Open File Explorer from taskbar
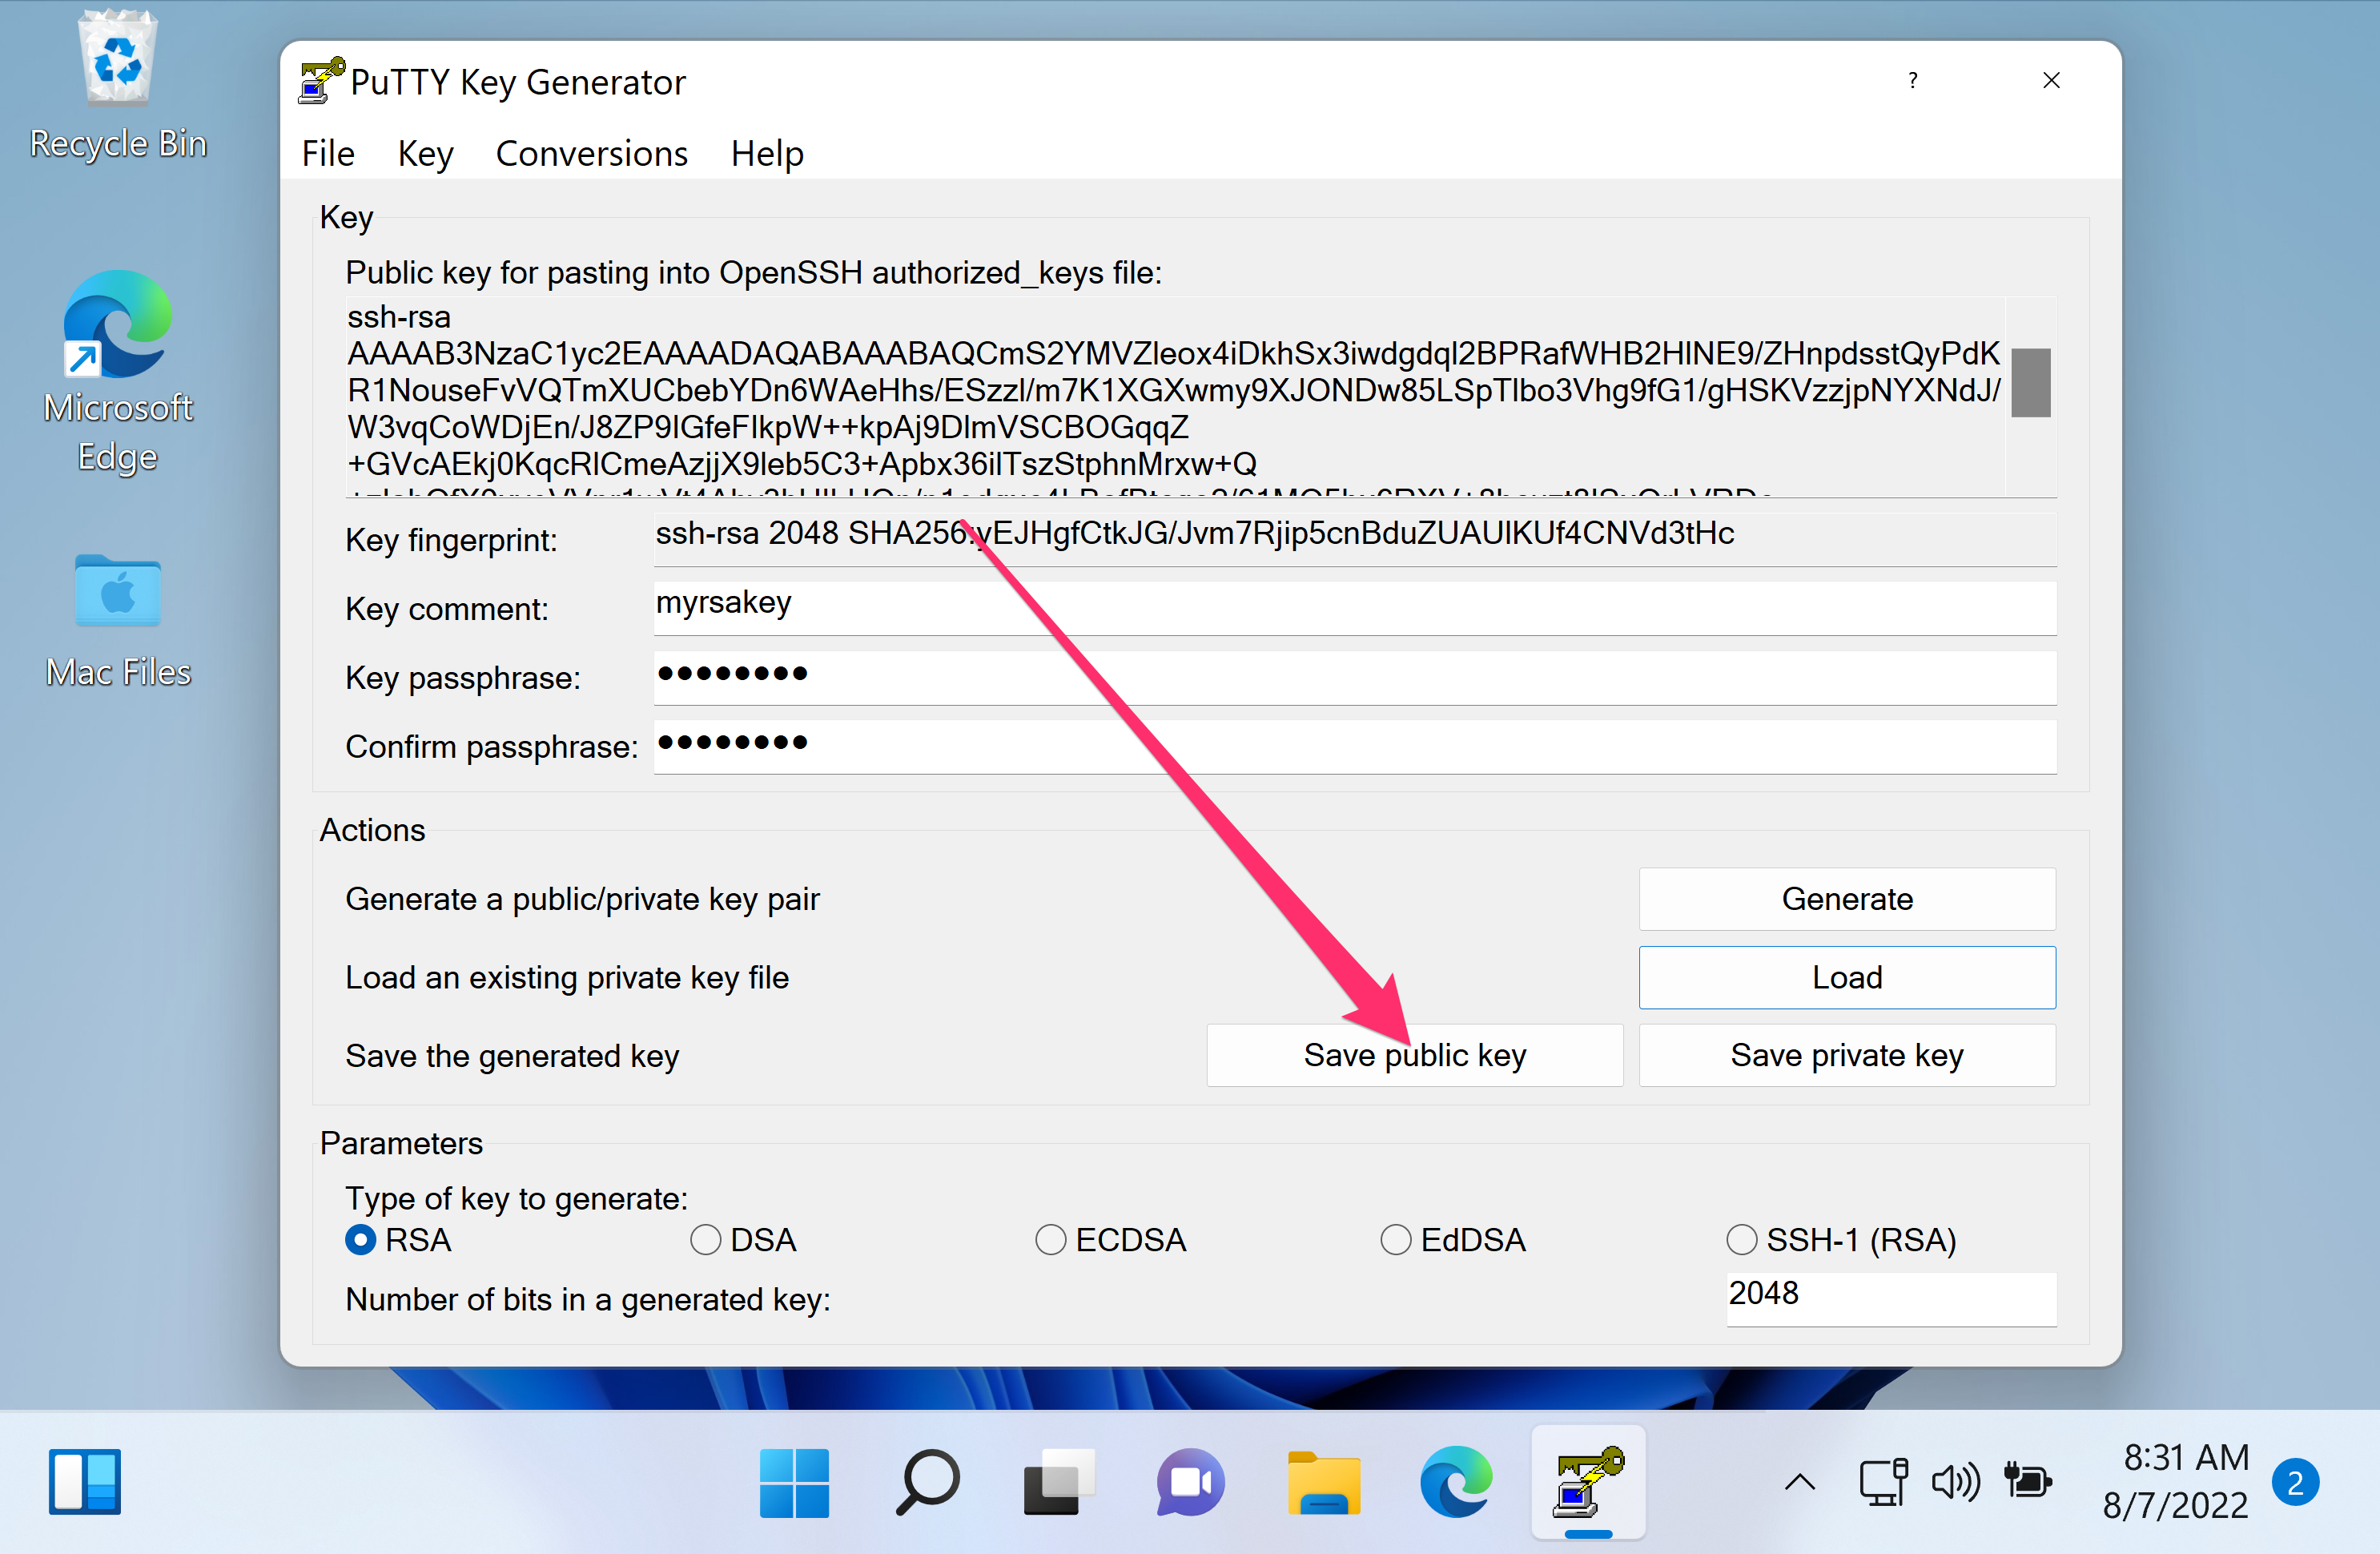This screenshot has height=1554, width=2380. (x=1323, y=1481)
